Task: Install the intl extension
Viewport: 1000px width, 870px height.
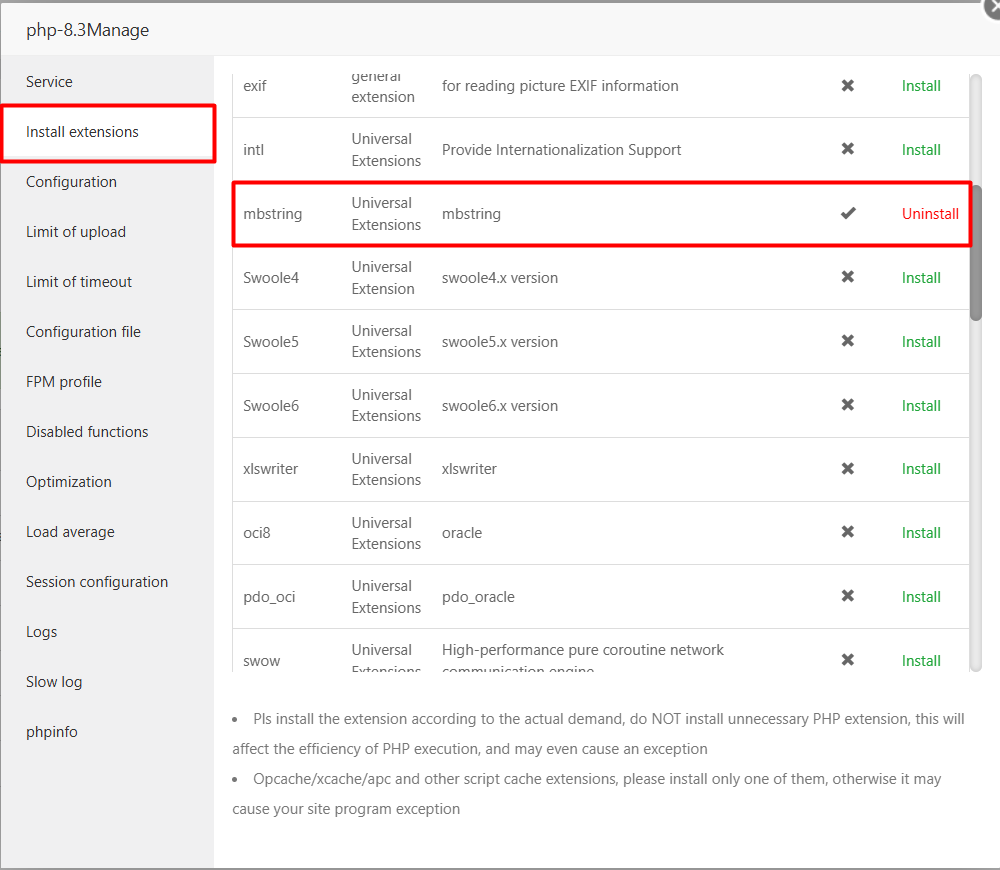Action: [x=921, y=149]
